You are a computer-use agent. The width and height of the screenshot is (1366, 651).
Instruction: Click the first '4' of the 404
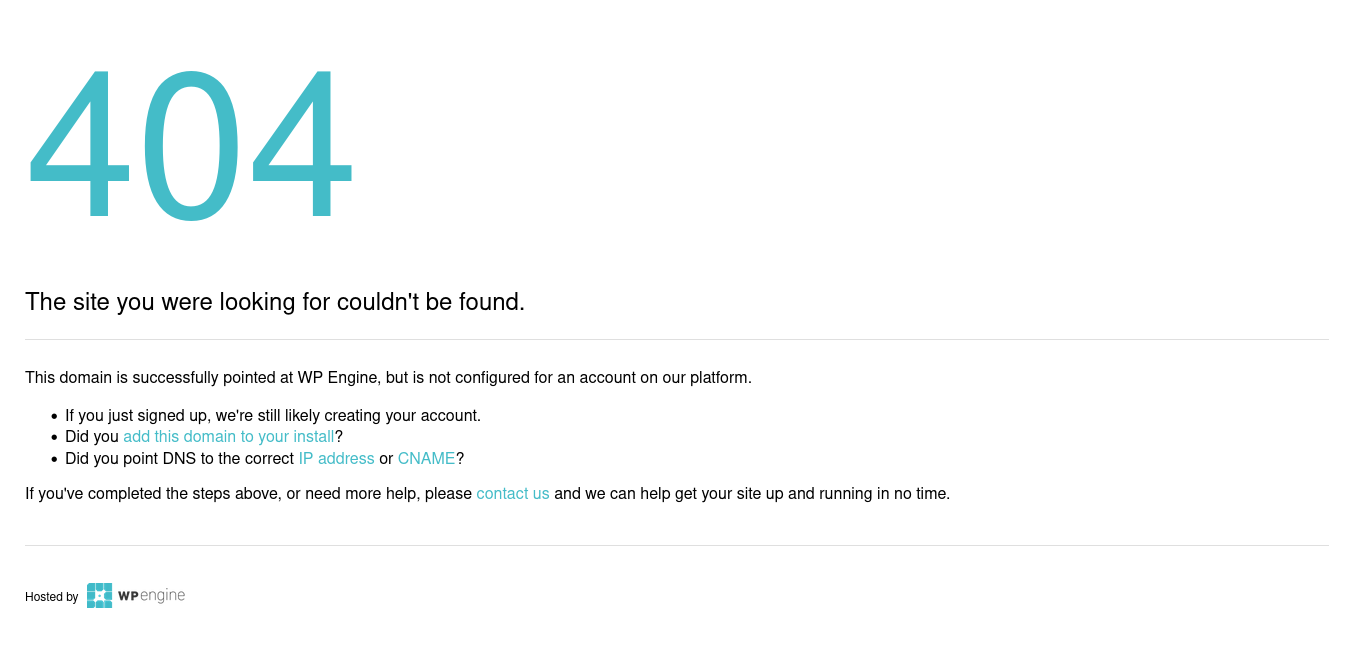pyautogui.click(x=79, y=144)
